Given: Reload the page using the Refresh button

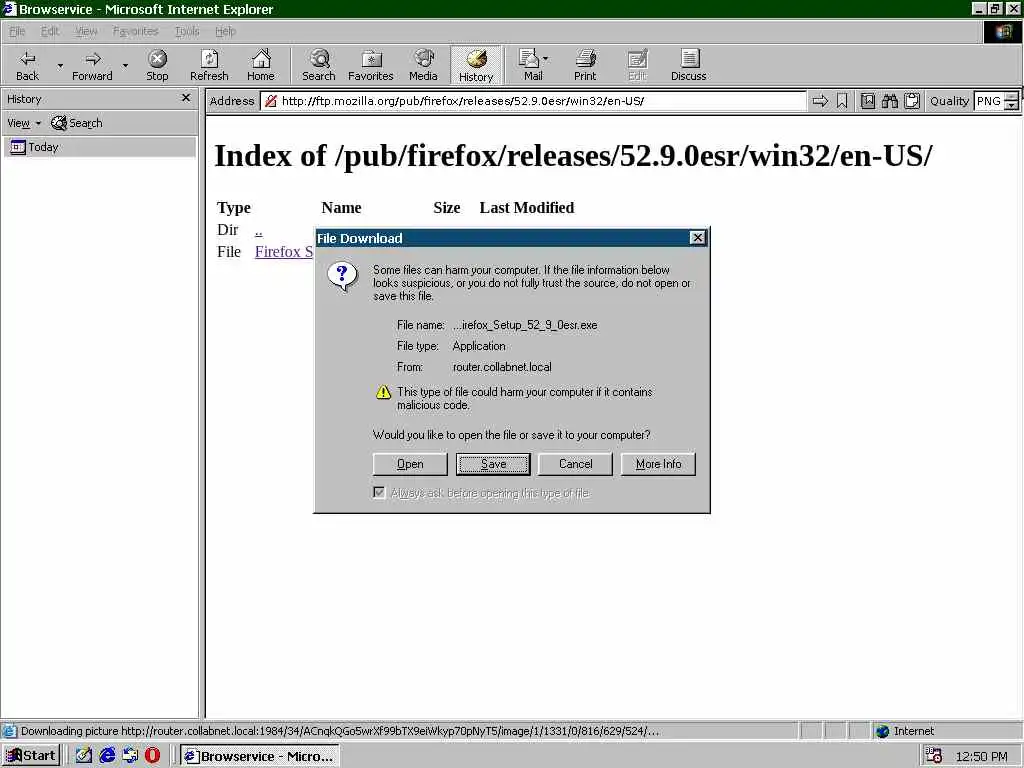Looking at the screenshot, I should [x=209, y=65].
